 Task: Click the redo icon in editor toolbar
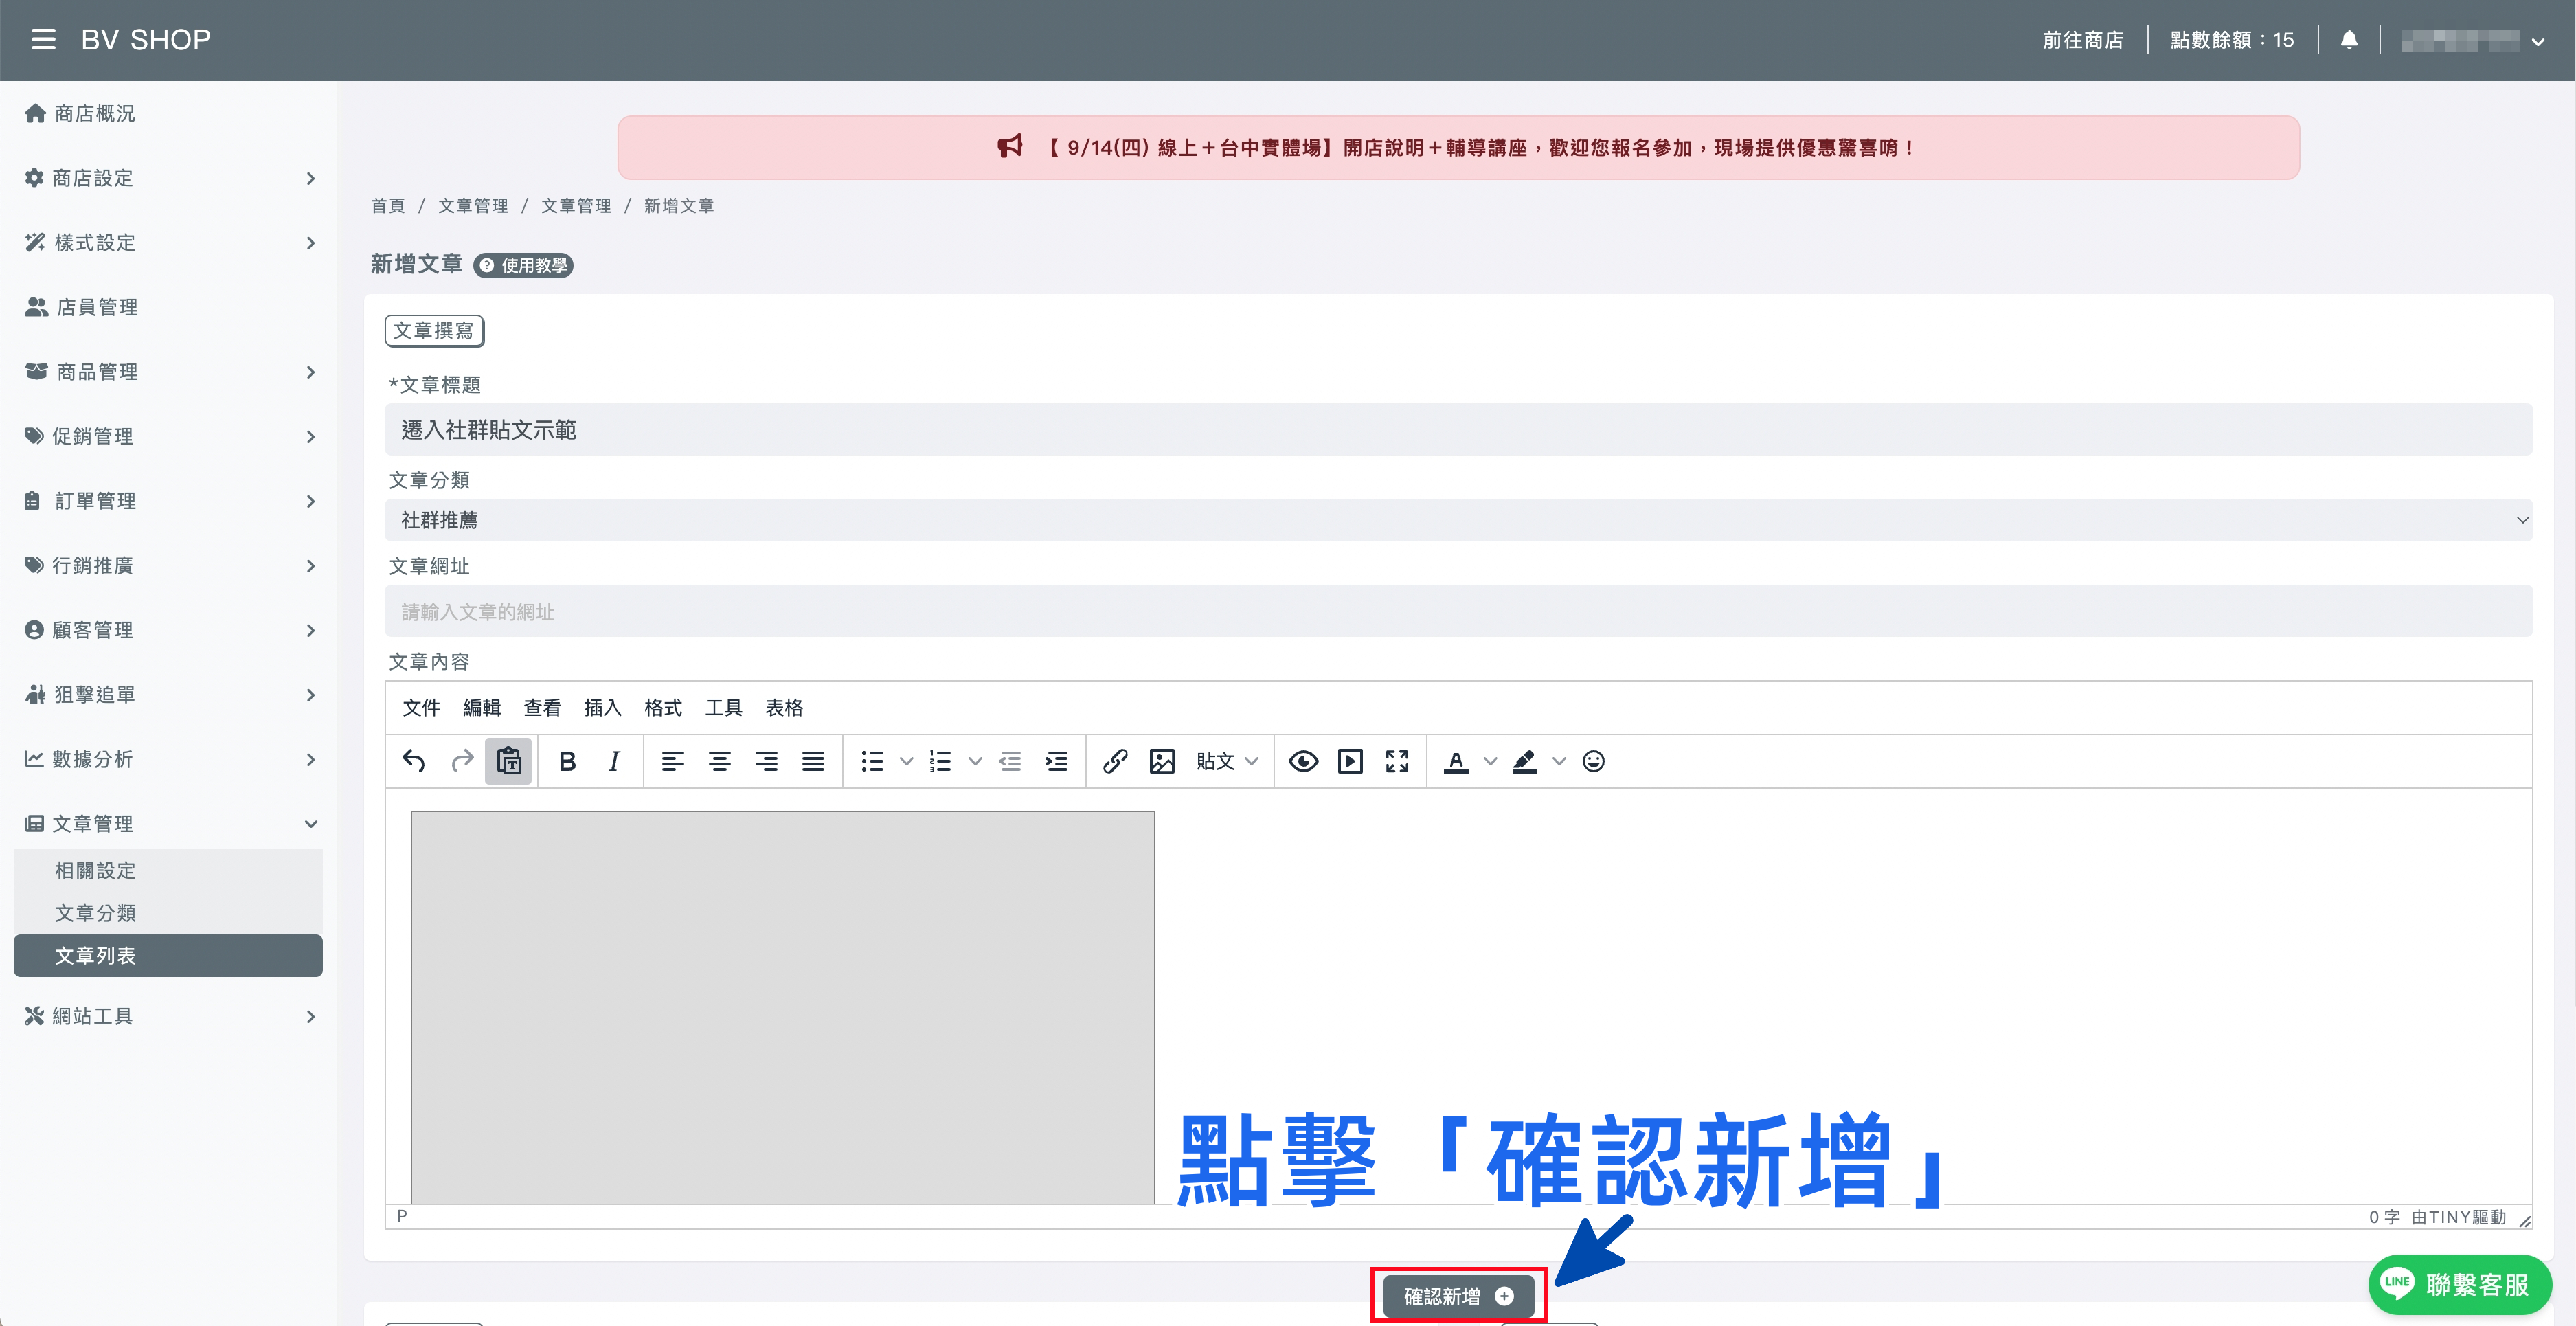tap(461, 761)
